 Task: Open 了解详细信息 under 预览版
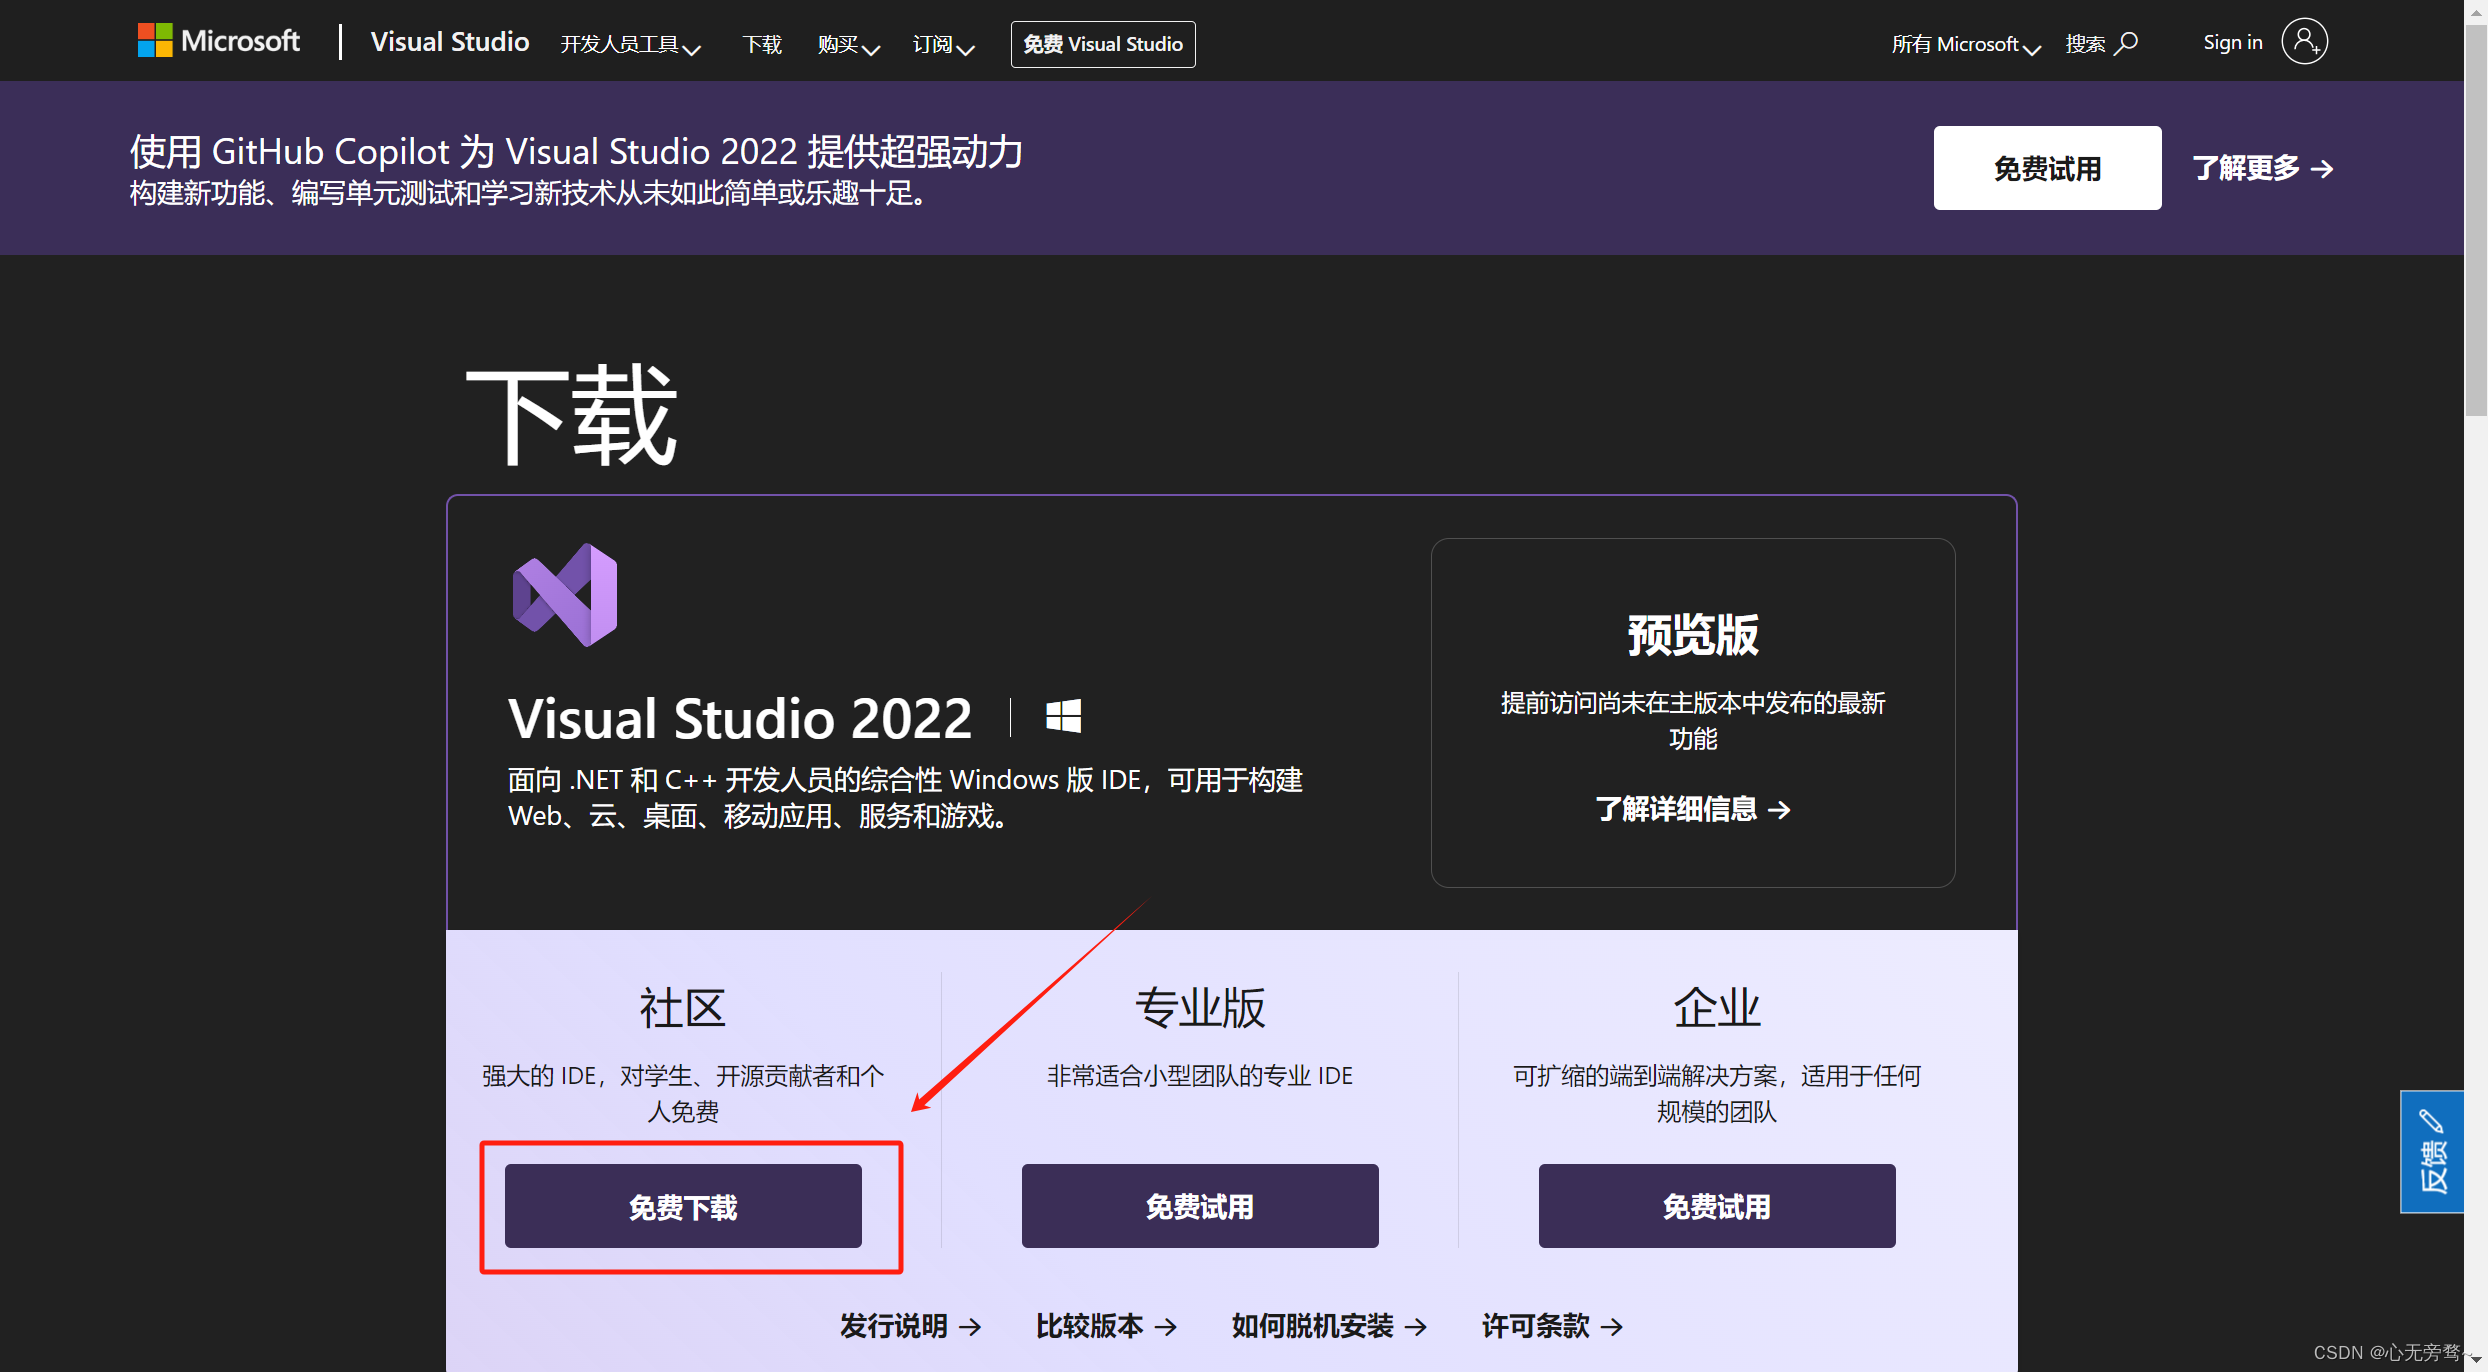click(x=1692, y=808)
